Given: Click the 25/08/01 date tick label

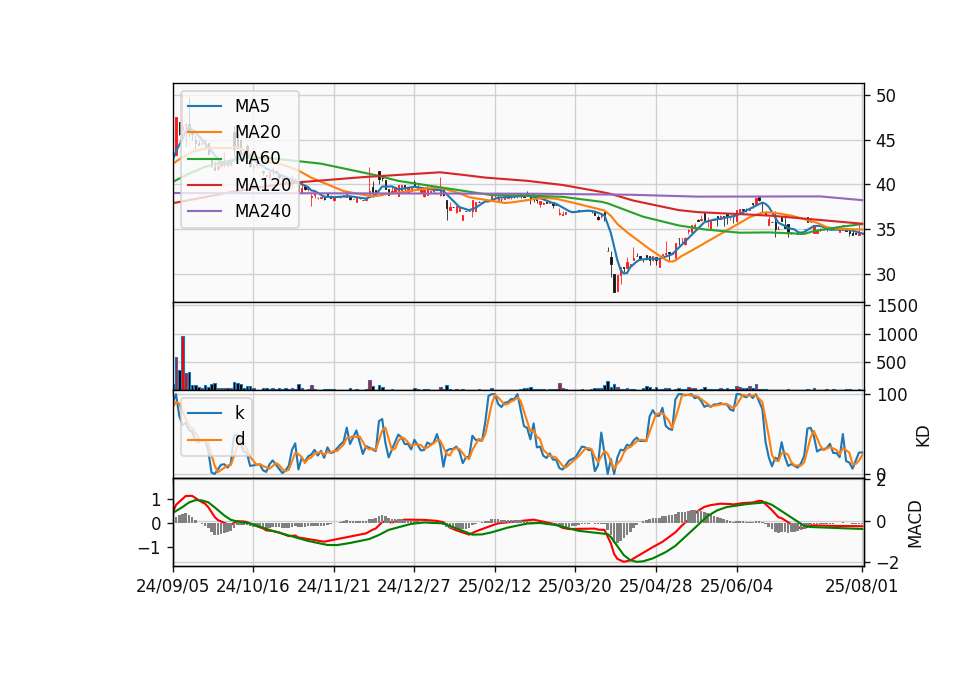Looking at the screenshot, I should (x=862, y=586).
